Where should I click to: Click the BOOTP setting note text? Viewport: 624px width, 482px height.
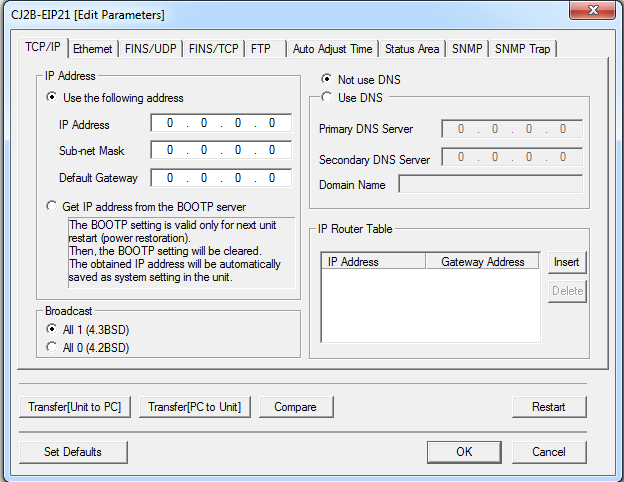[x=181, y=252]
